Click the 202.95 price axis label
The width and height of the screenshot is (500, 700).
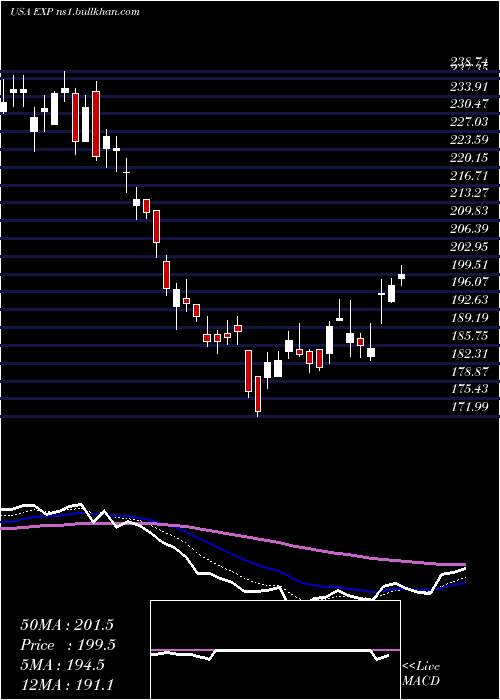pyautogui.click(x=469, y=246)
